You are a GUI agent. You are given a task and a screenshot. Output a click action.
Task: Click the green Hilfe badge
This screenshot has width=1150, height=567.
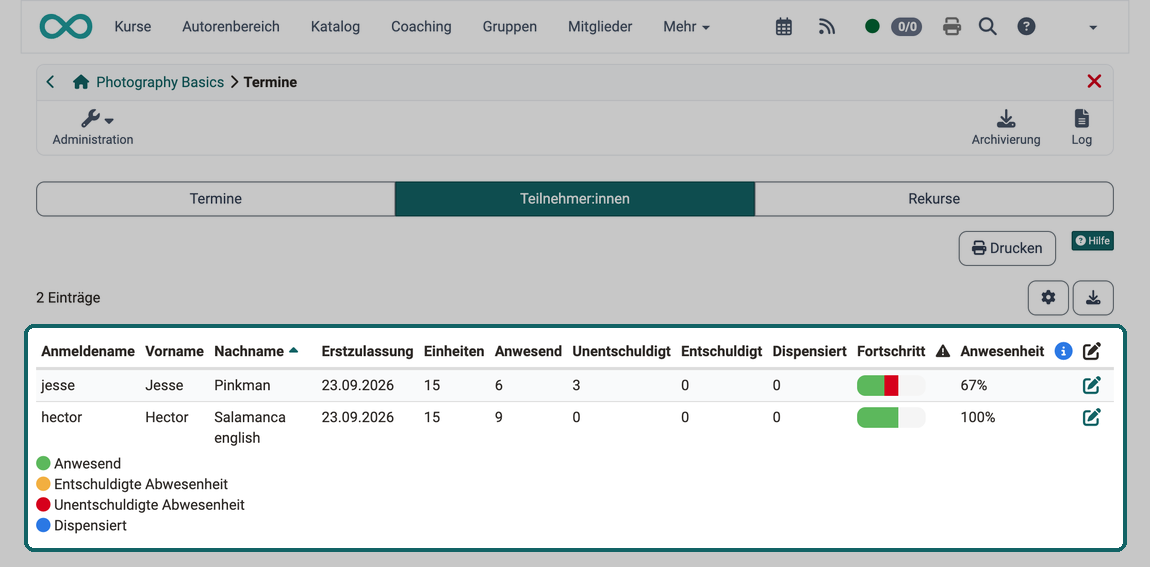(x=1093, y=241)
